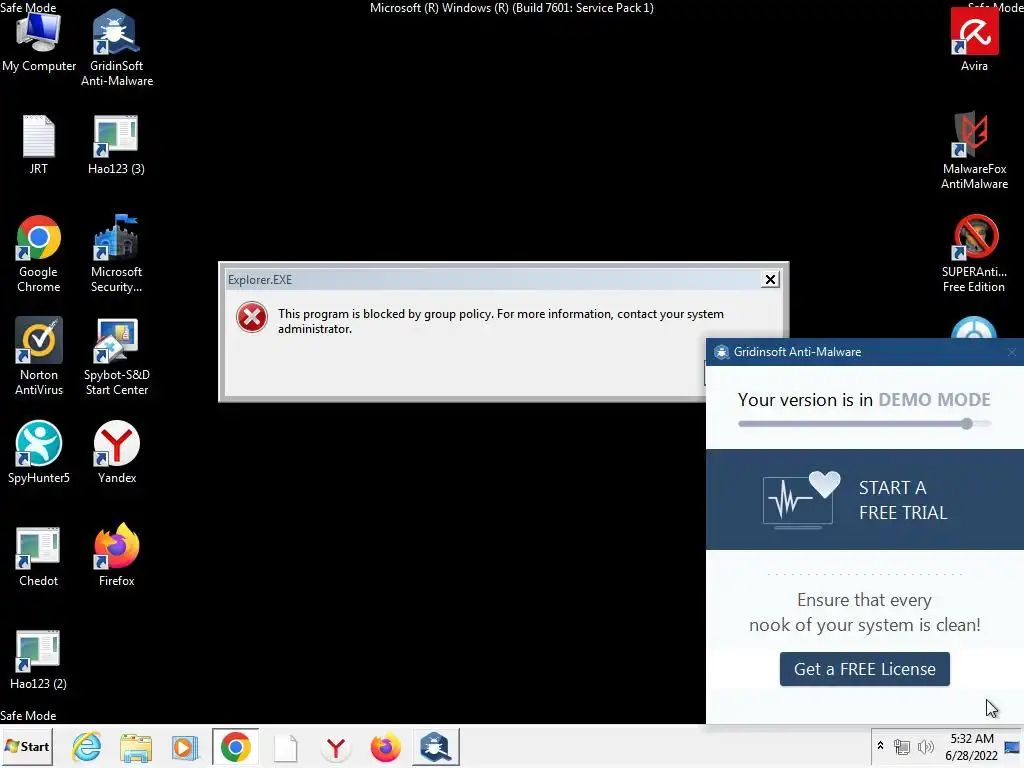Open the JRT file on desktop
1024x768 pixels.
(x=39, y=144)
